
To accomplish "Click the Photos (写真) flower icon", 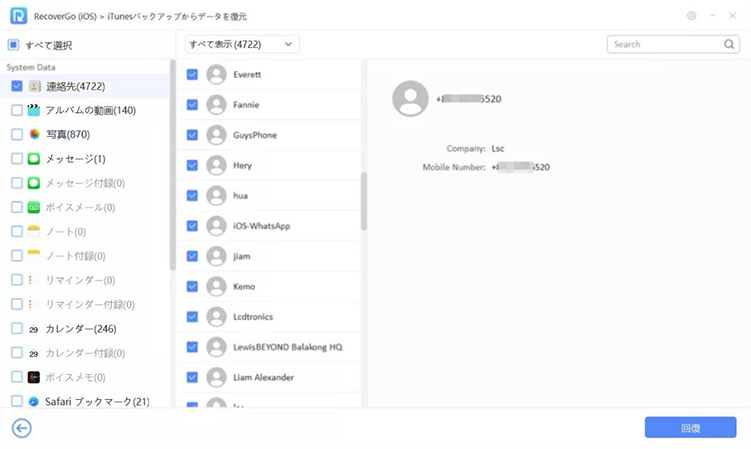I will coord(34,134).
